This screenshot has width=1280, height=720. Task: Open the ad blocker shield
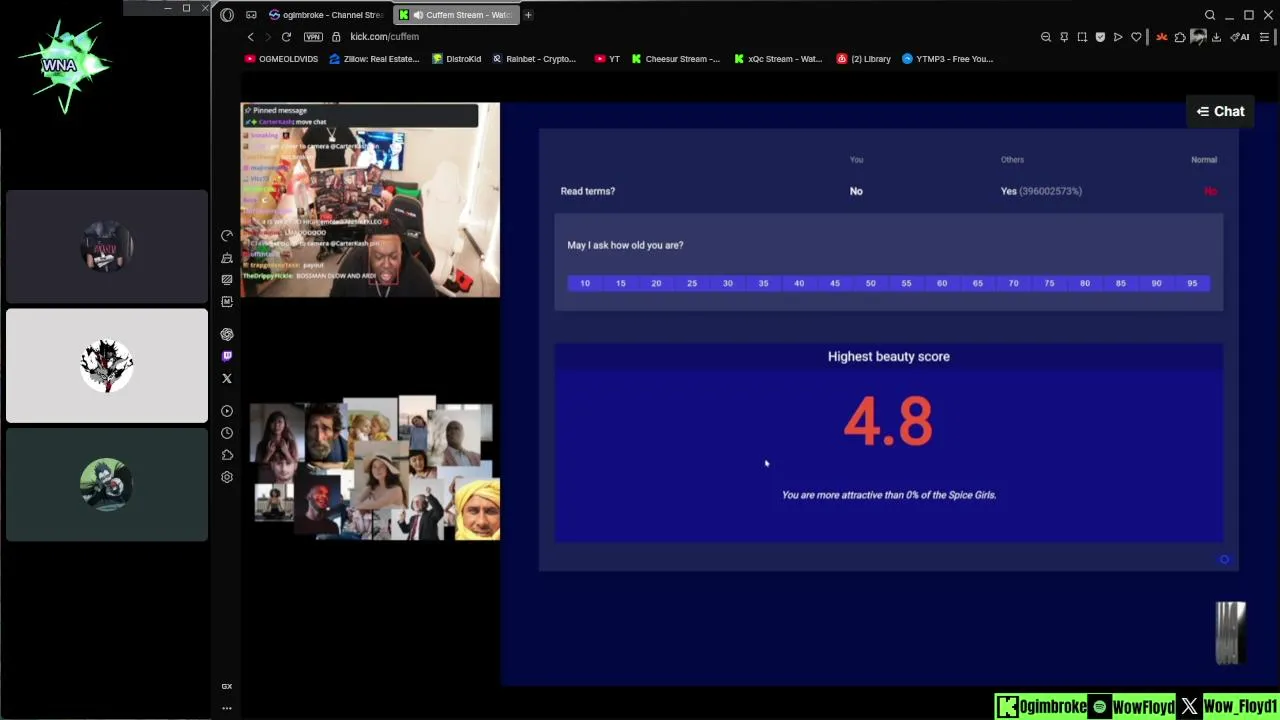pos(1100,37)
